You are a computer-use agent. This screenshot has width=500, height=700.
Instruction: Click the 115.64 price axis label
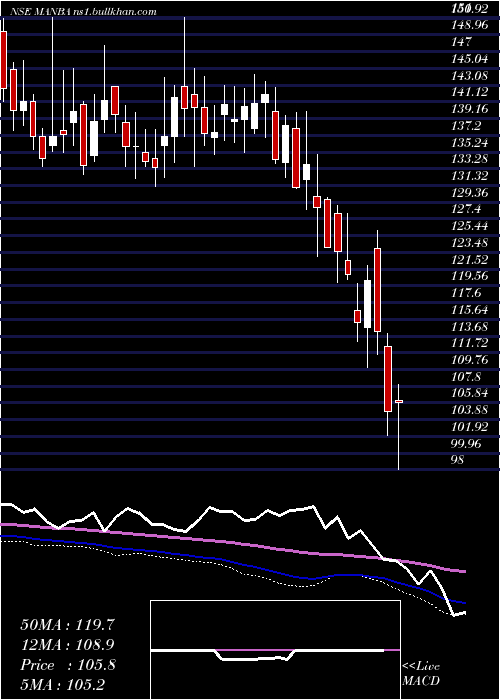(x=470, y=309)
